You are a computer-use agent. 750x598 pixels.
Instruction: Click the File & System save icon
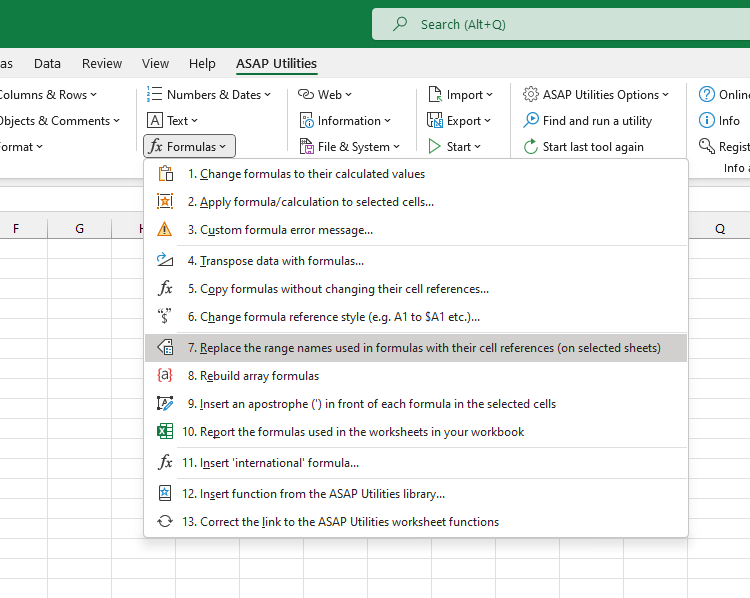[306, 146]
